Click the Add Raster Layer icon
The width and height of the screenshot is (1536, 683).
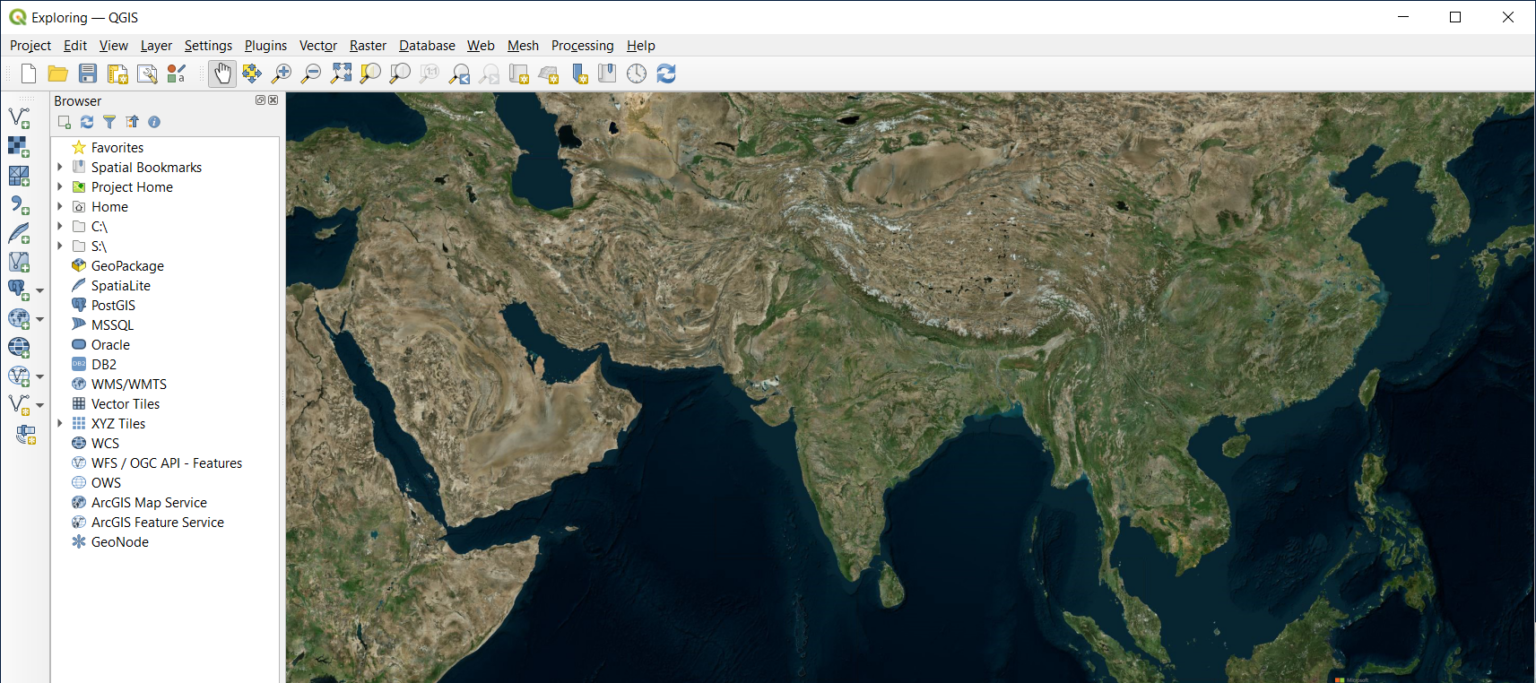pyautogui.click(x=19, y=146)
